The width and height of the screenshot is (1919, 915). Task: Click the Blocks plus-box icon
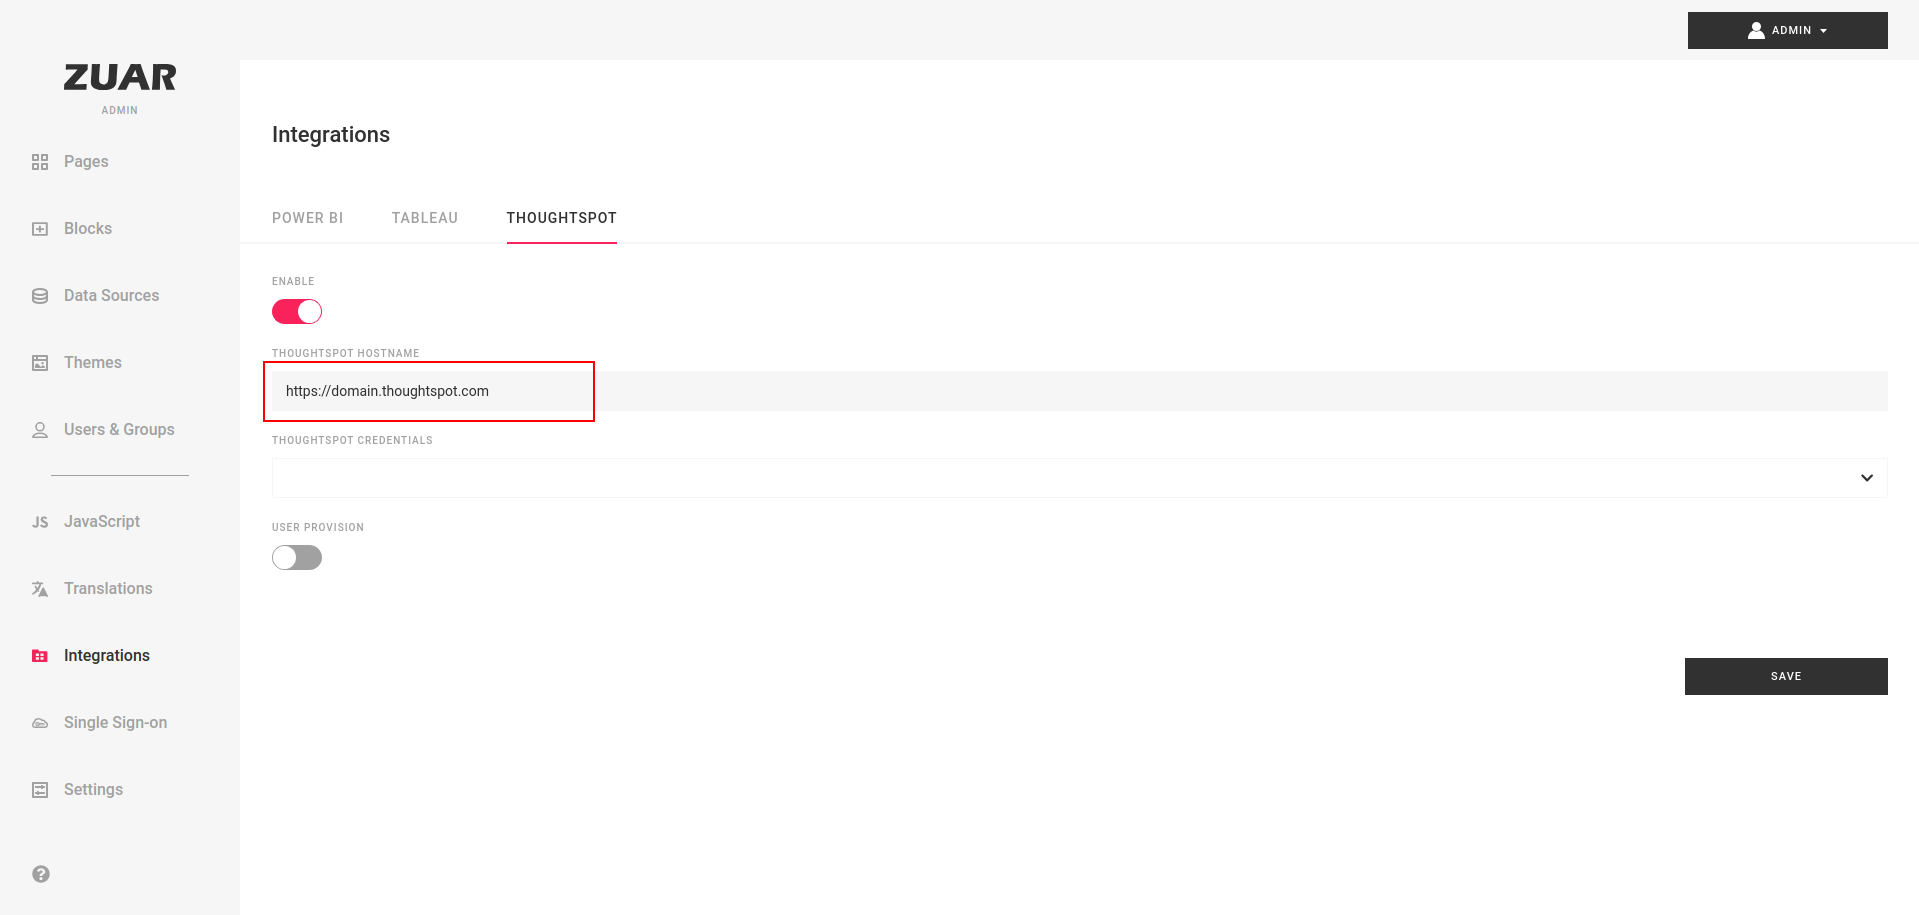click(x=40, y=229)
